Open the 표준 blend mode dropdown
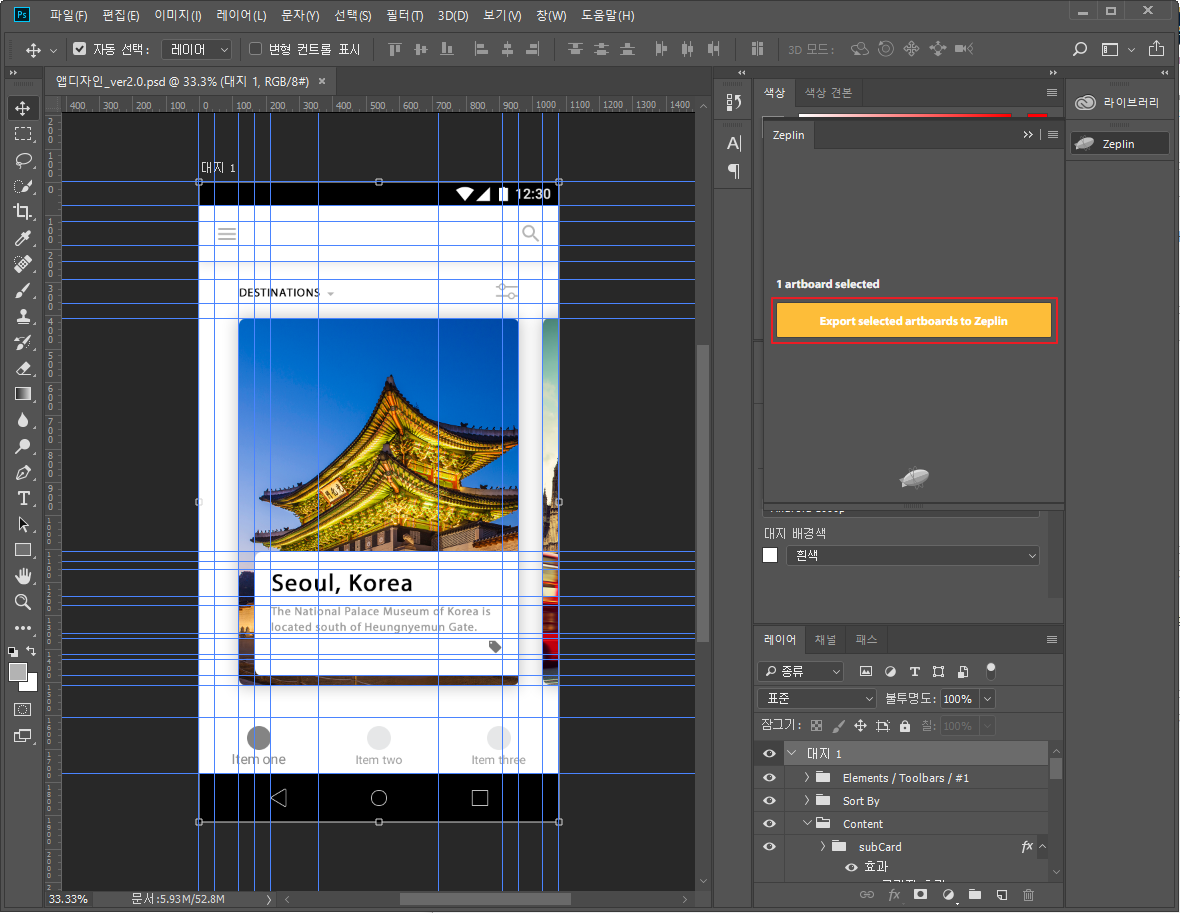Viewport: 1180px width, 913px height. pos(817,699)
